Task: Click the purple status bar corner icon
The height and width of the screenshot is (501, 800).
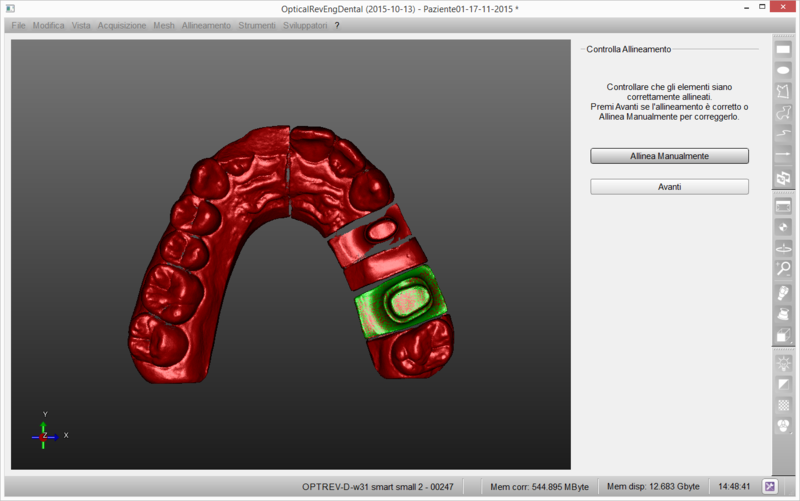Action: pos(771,486)
